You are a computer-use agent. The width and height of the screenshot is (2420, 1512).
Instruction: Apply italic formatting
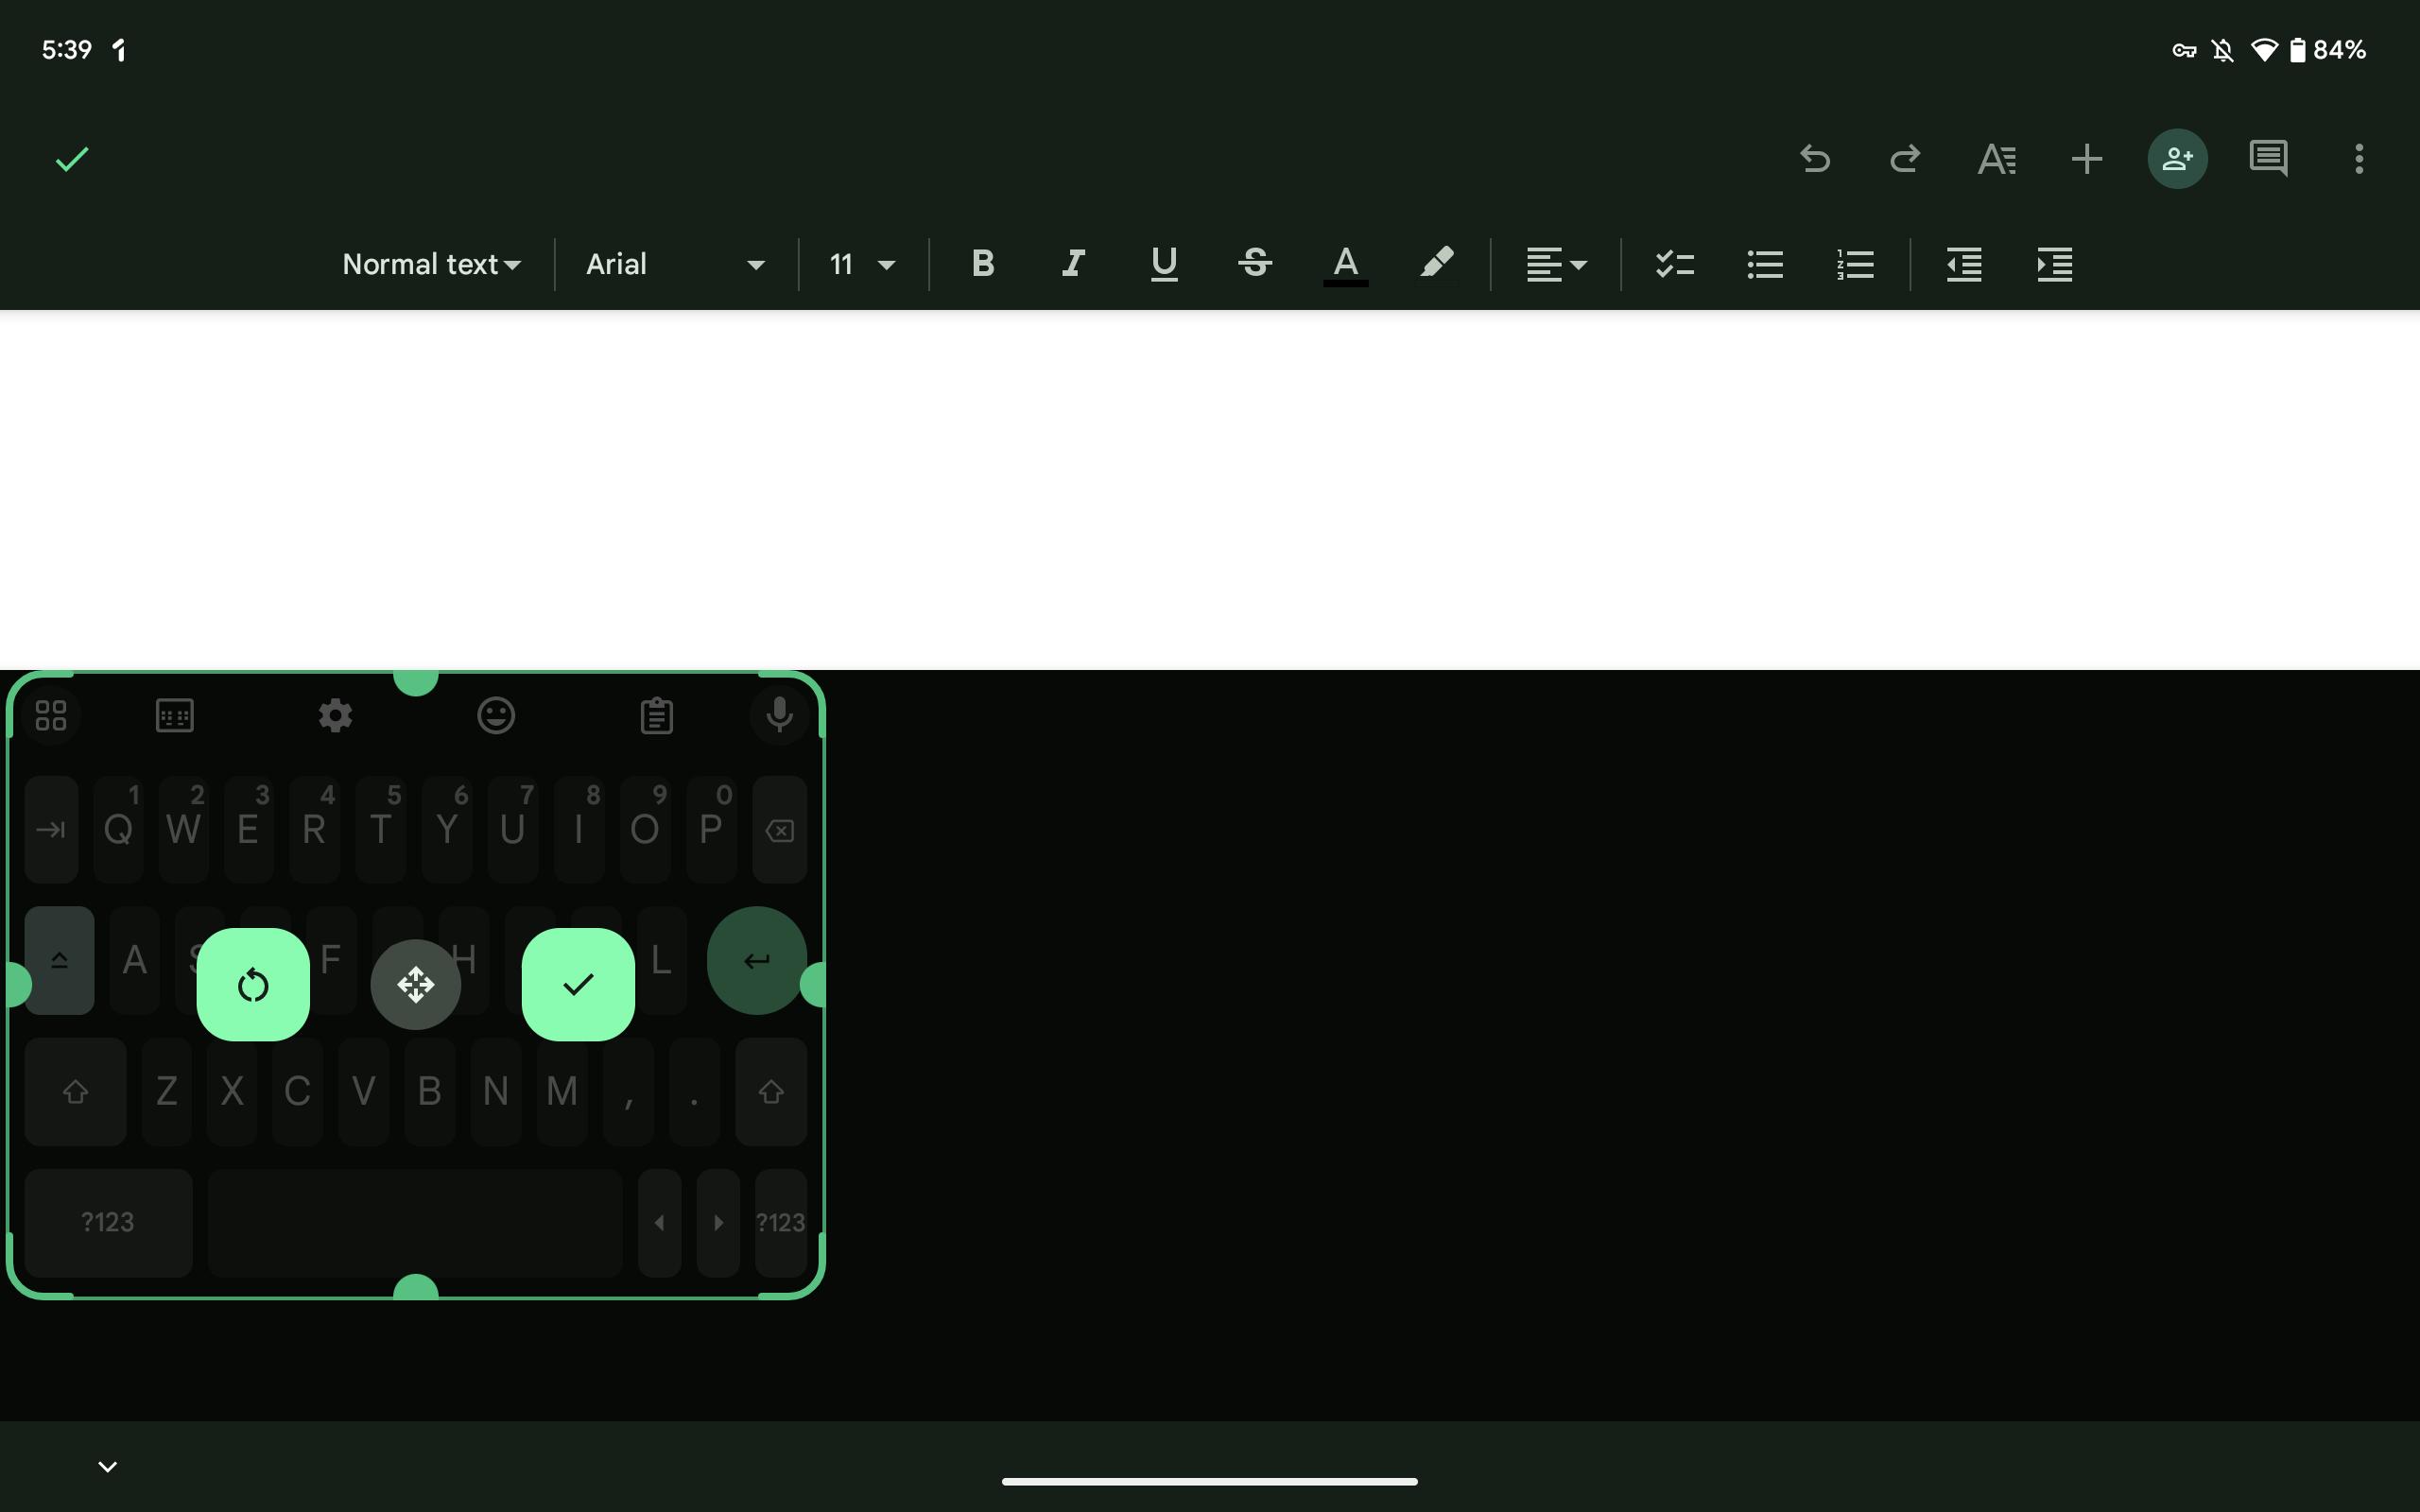(x=1072, y=263)
